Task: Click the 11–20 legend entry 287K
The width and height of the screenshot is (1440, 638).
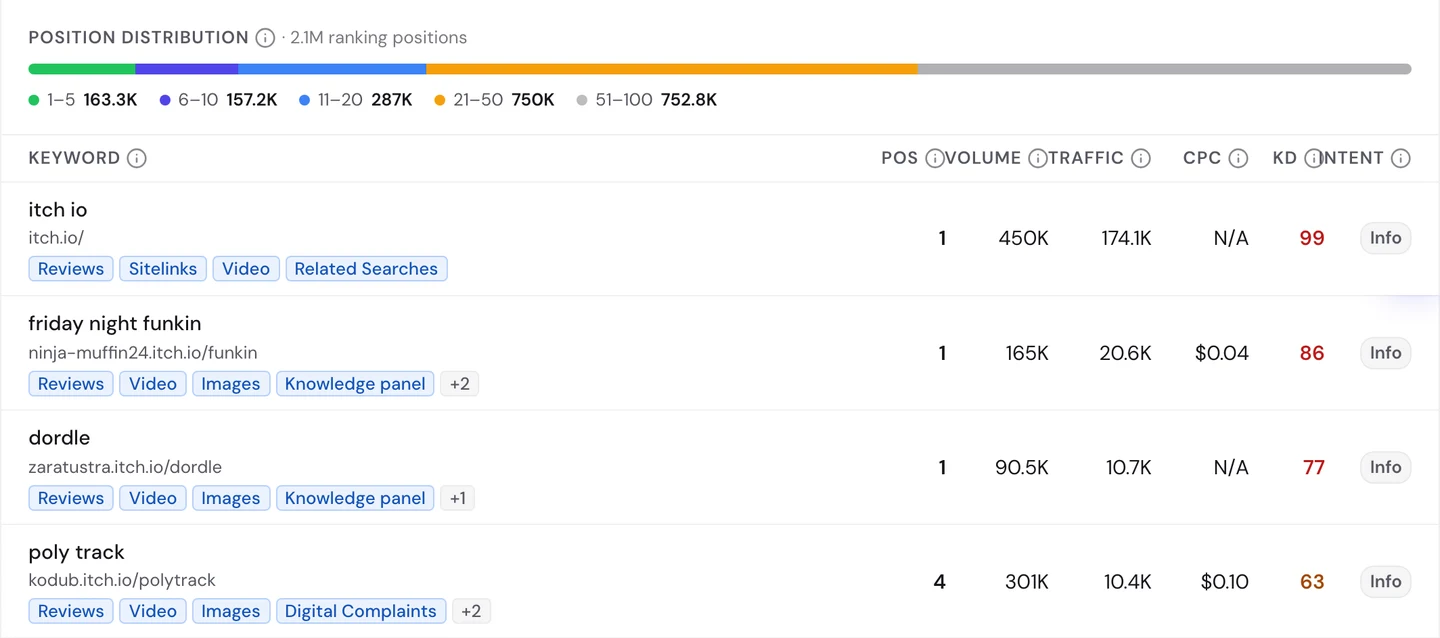Action: point(356,100)
